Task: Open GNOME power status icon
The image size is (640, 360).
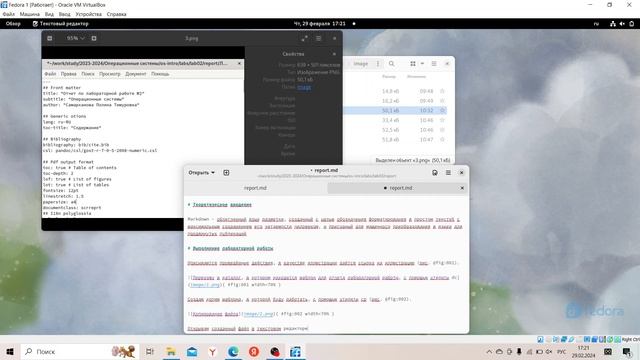Action: pos(631,24)
